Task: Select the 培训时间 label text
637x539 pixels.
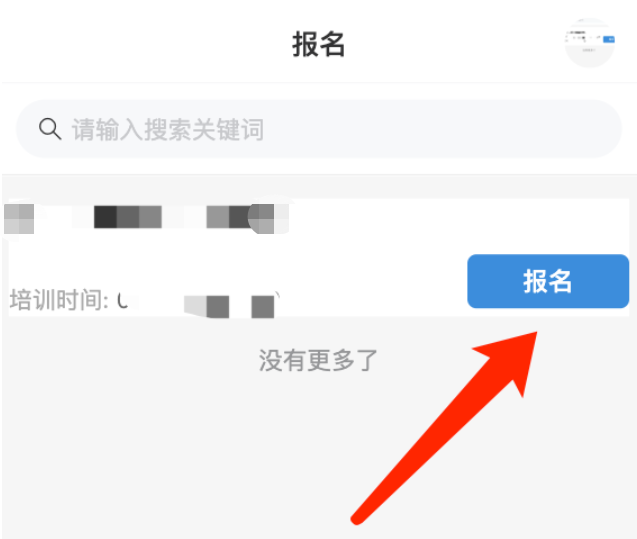Action: point(59,300)
